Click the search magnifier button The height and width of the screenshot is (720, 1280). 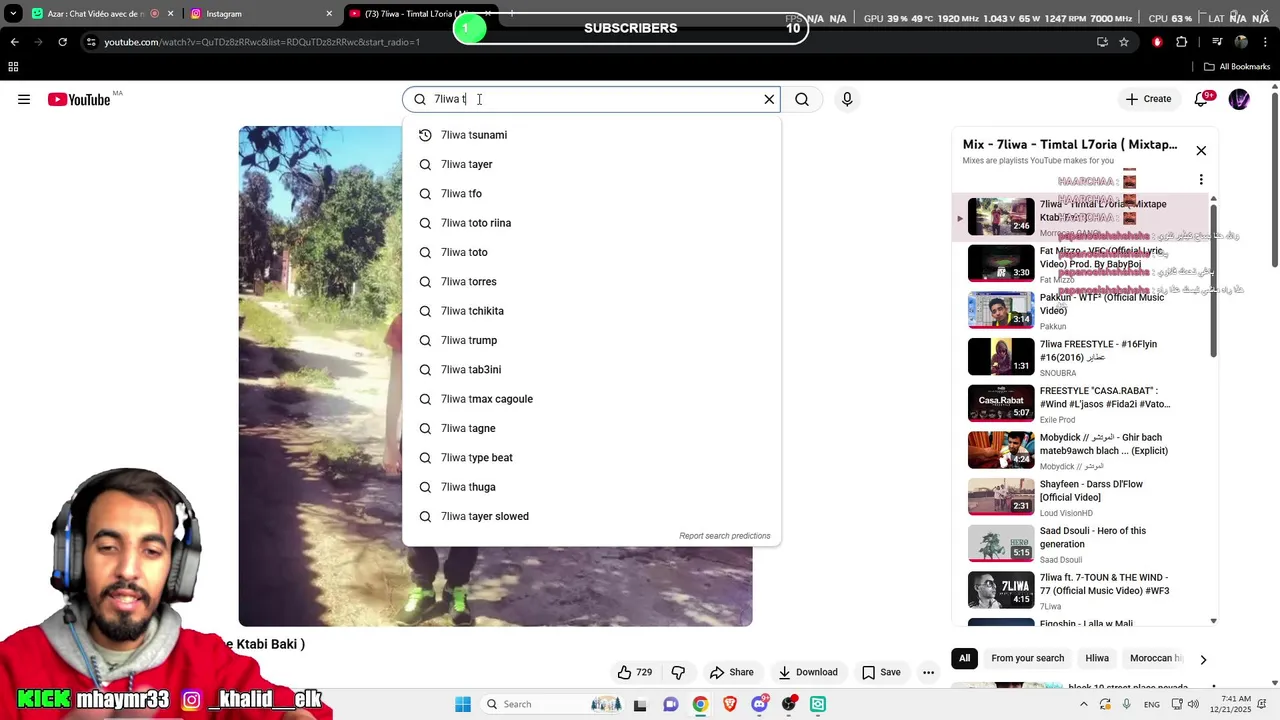point(802,99)
